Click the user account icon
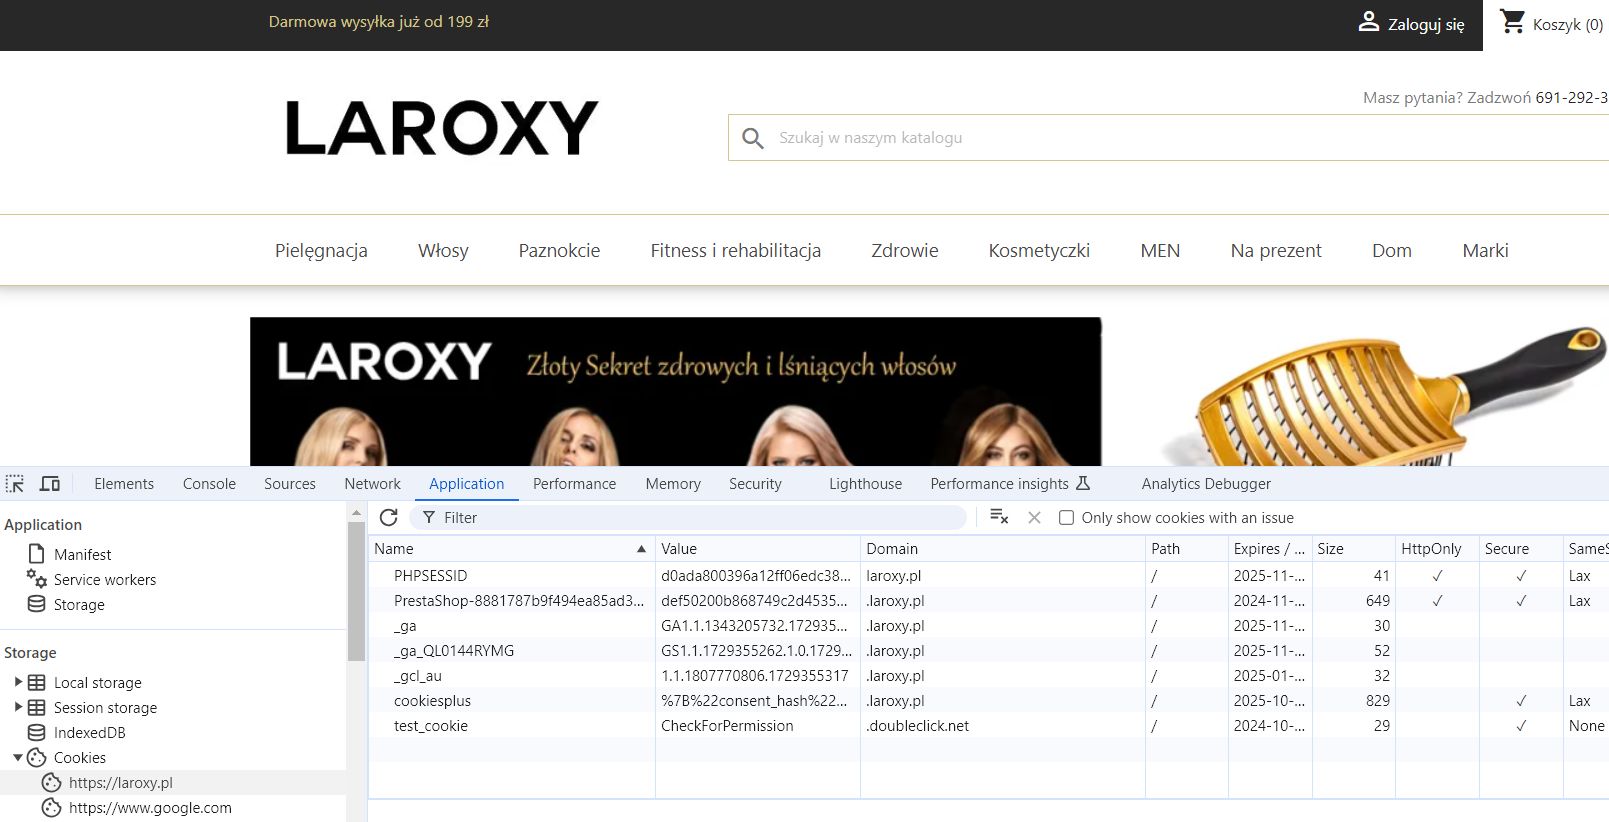Screen dimensions: 1609x822 coord(1368,22)
